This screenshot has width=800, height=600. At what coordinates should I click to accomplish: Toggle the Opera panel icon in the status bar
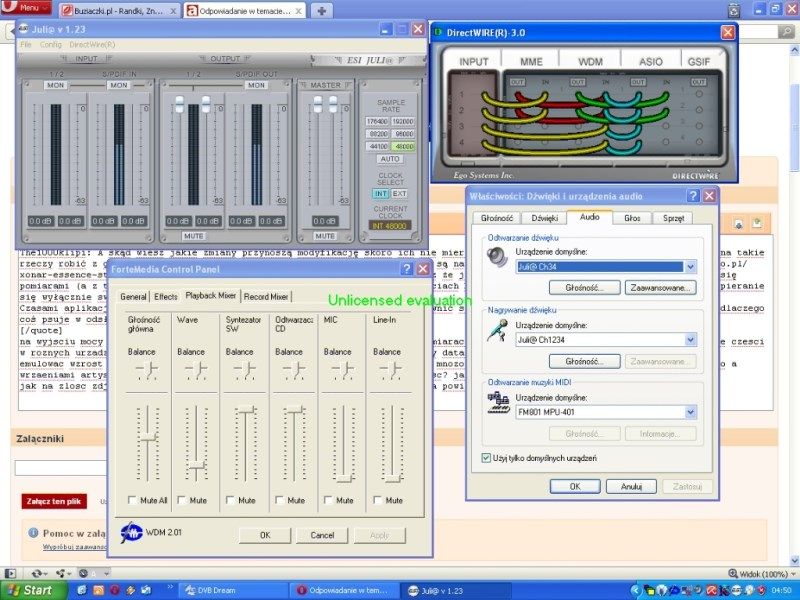[10, 573]
